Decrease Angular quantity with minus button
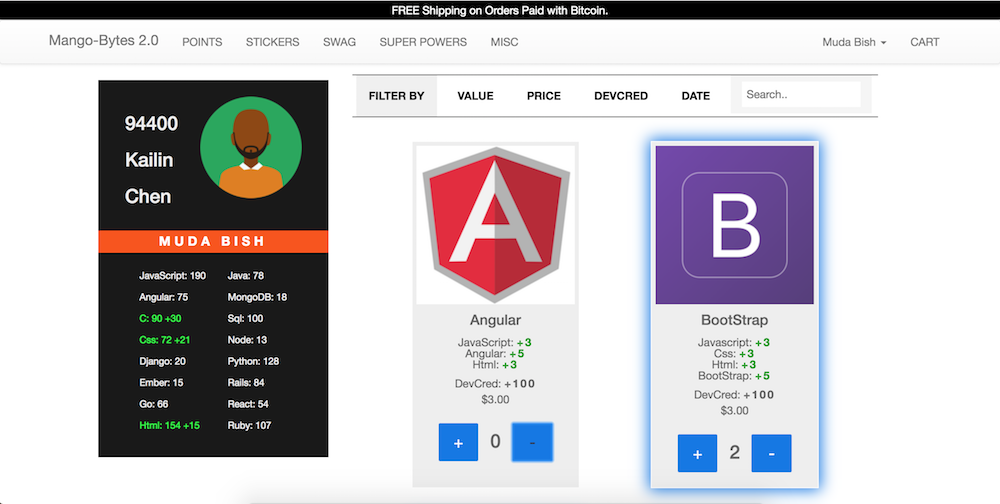The width and height of the screenshot is (1000, 504). pos(532,442)
